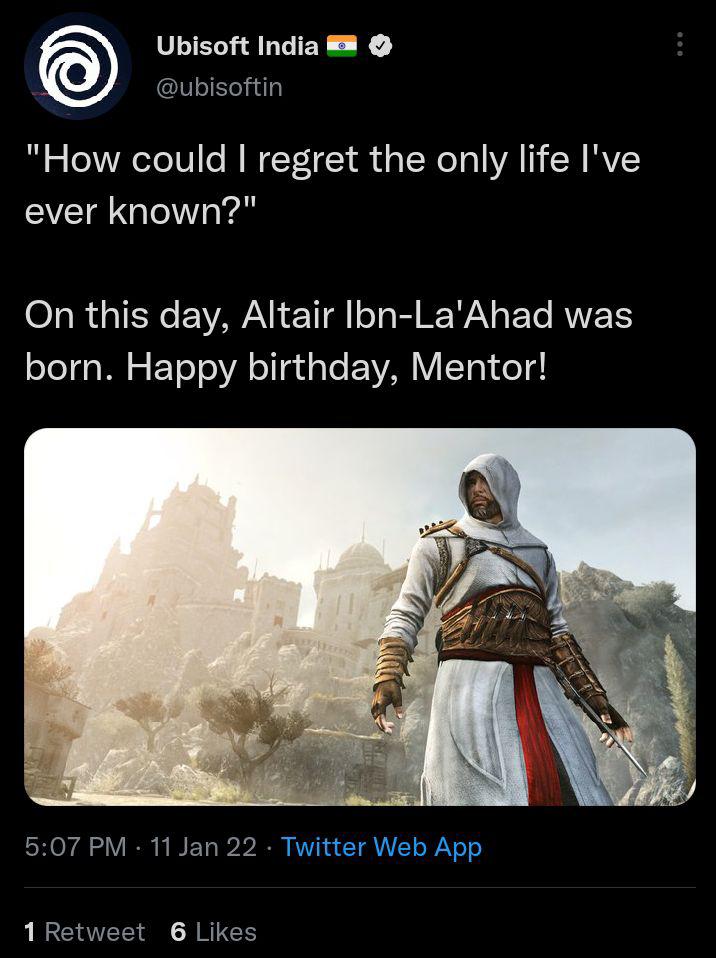This screenshot has width=716, height=958.
Task: Click the "Happy birthday, Mentor!" sentence
Action: [337, 367]
